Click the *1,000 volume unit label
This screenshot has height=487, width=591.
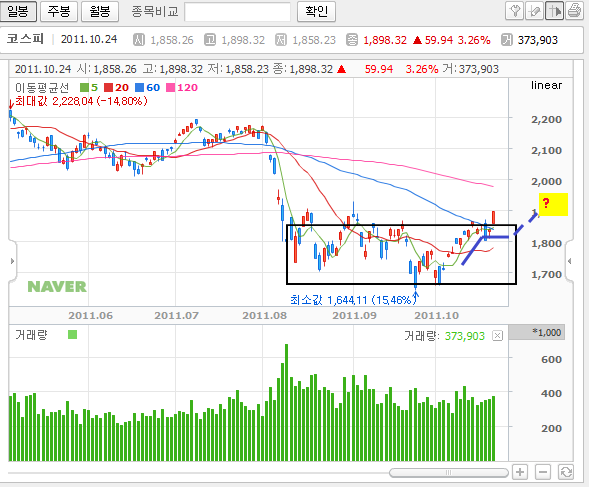pos(546,332)
